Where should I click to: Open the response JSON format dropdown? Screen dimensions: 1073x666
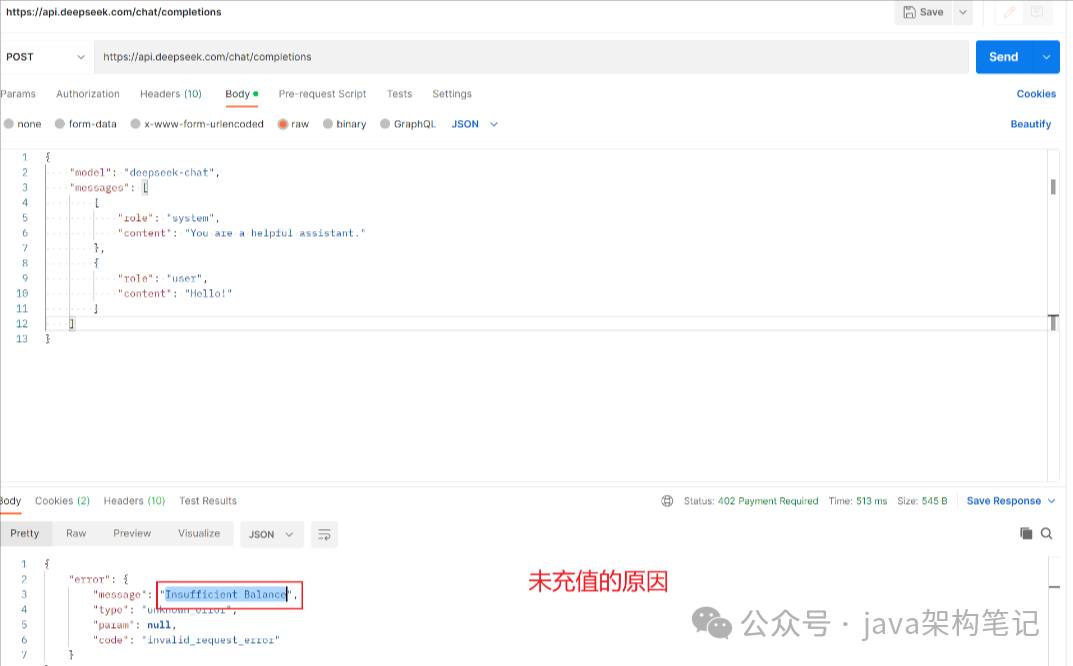click(x=271, y=535)
